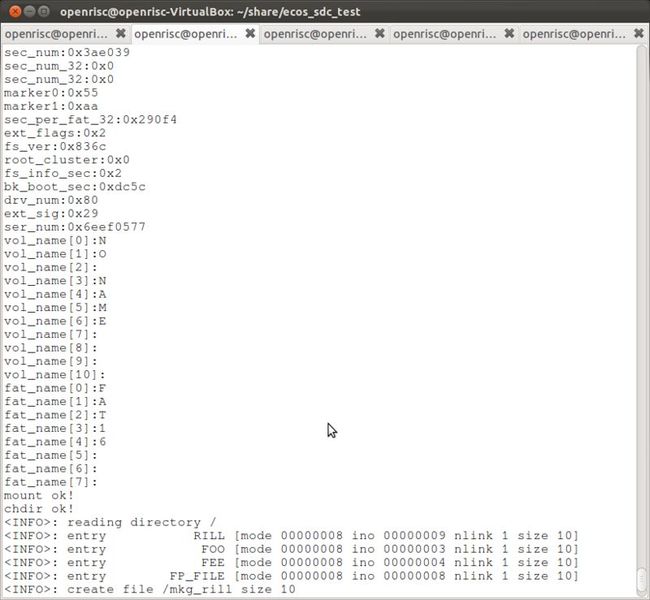The width and height of the screenshot is (650, 600).
Task: Close the third terminal tab
Action: 379,34
